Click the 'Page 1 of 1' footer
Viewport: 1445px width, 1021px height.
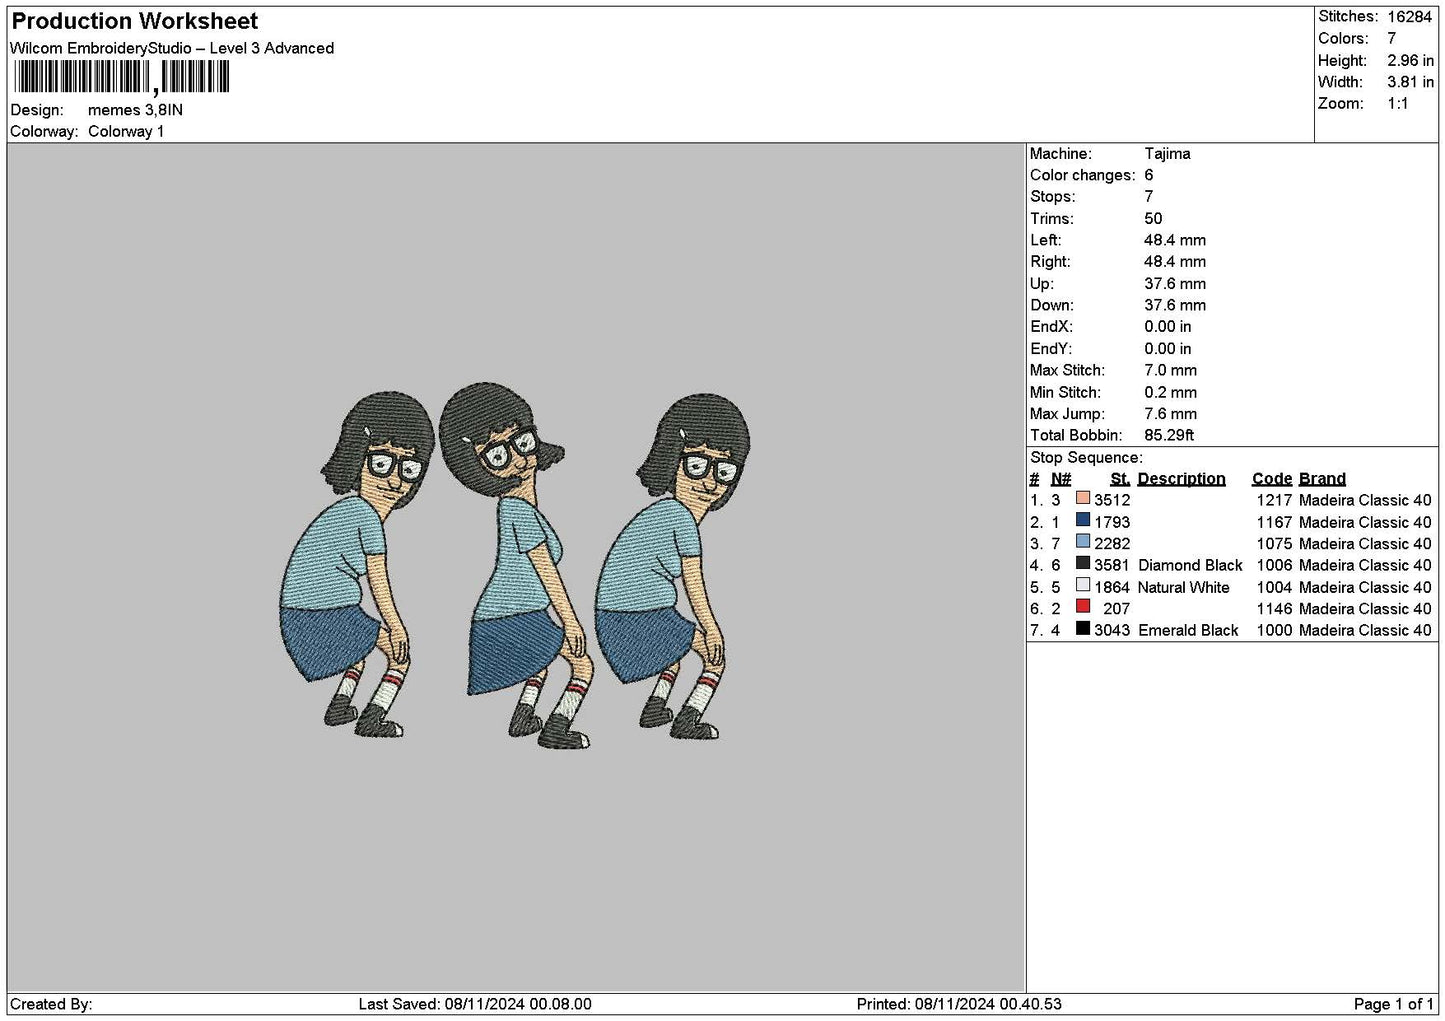(1393, 1004)
